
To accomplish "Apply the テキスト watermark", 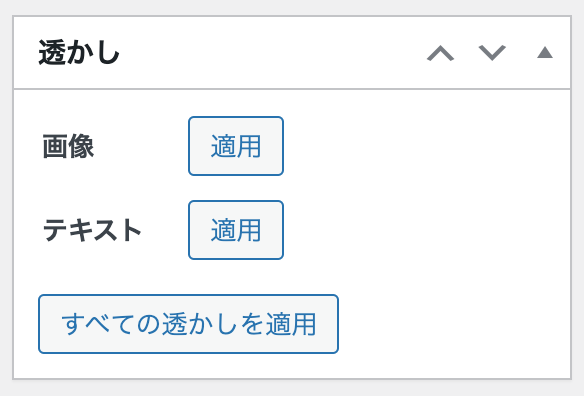I will [236, 230].
